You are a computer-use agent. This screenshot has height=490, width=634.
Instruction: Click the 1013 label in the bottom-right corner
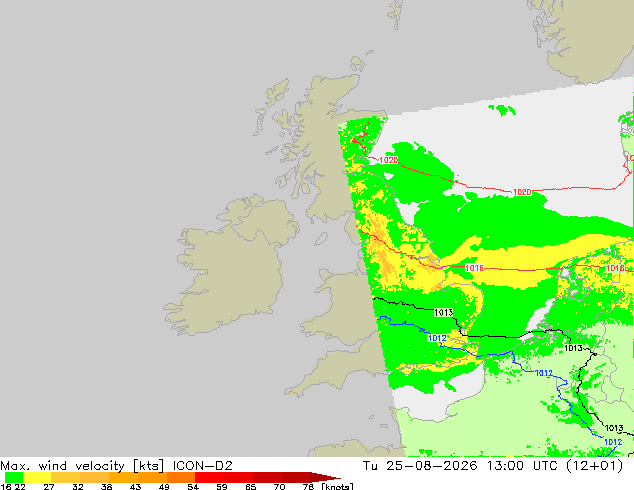tap(614, 428)
